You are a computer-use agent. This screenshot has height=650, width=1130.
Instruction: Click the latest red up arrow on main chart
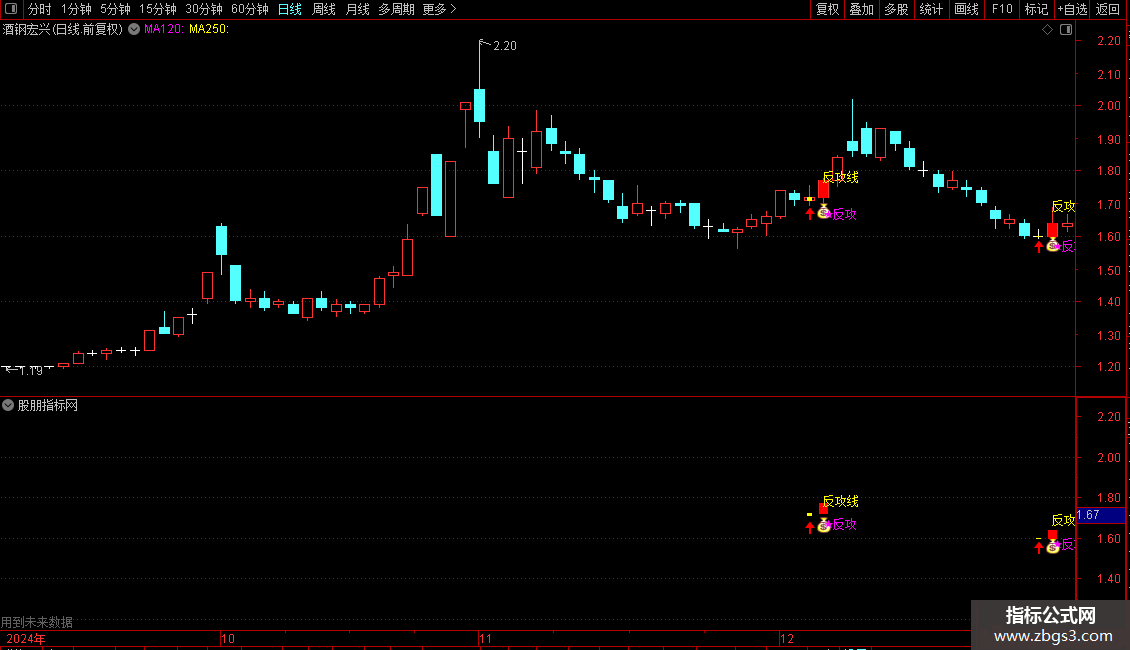1038,246
